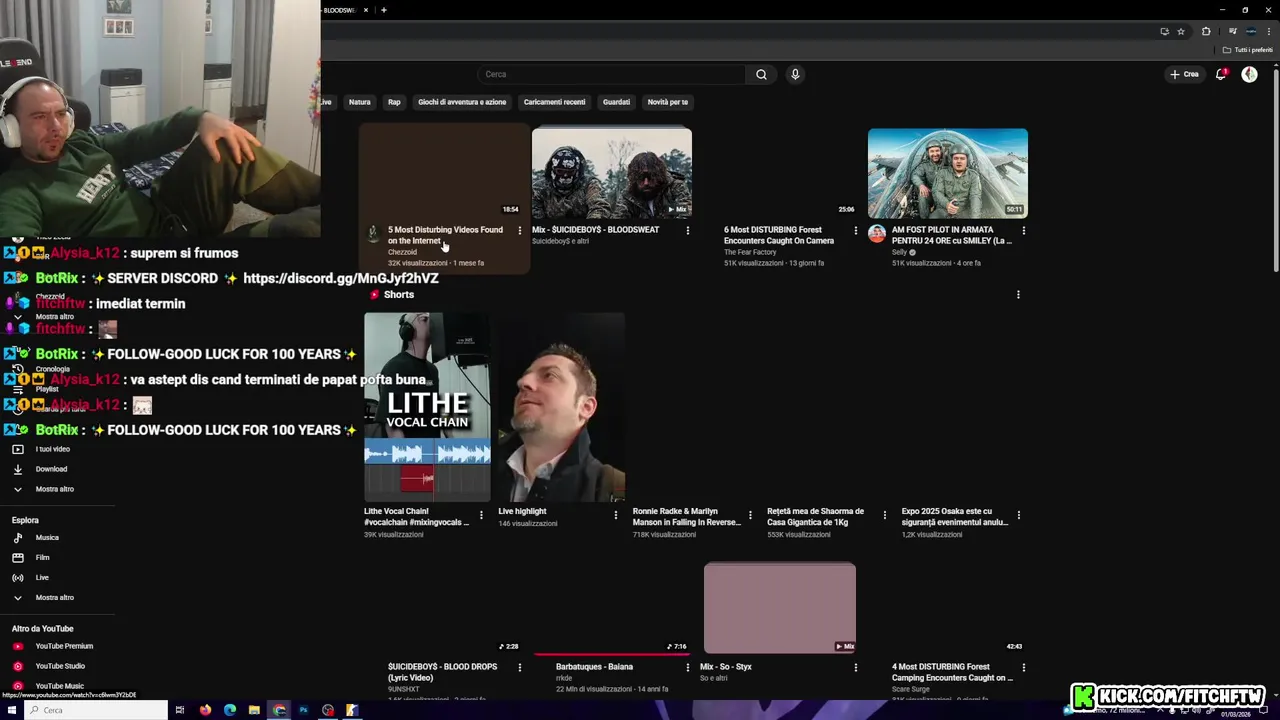Image resolution: width=1280 pixels, height=720 pixels.
Task: Open options for Ronnie Radke & Marilyn Manson short
Action: click(x=750, y=515)
